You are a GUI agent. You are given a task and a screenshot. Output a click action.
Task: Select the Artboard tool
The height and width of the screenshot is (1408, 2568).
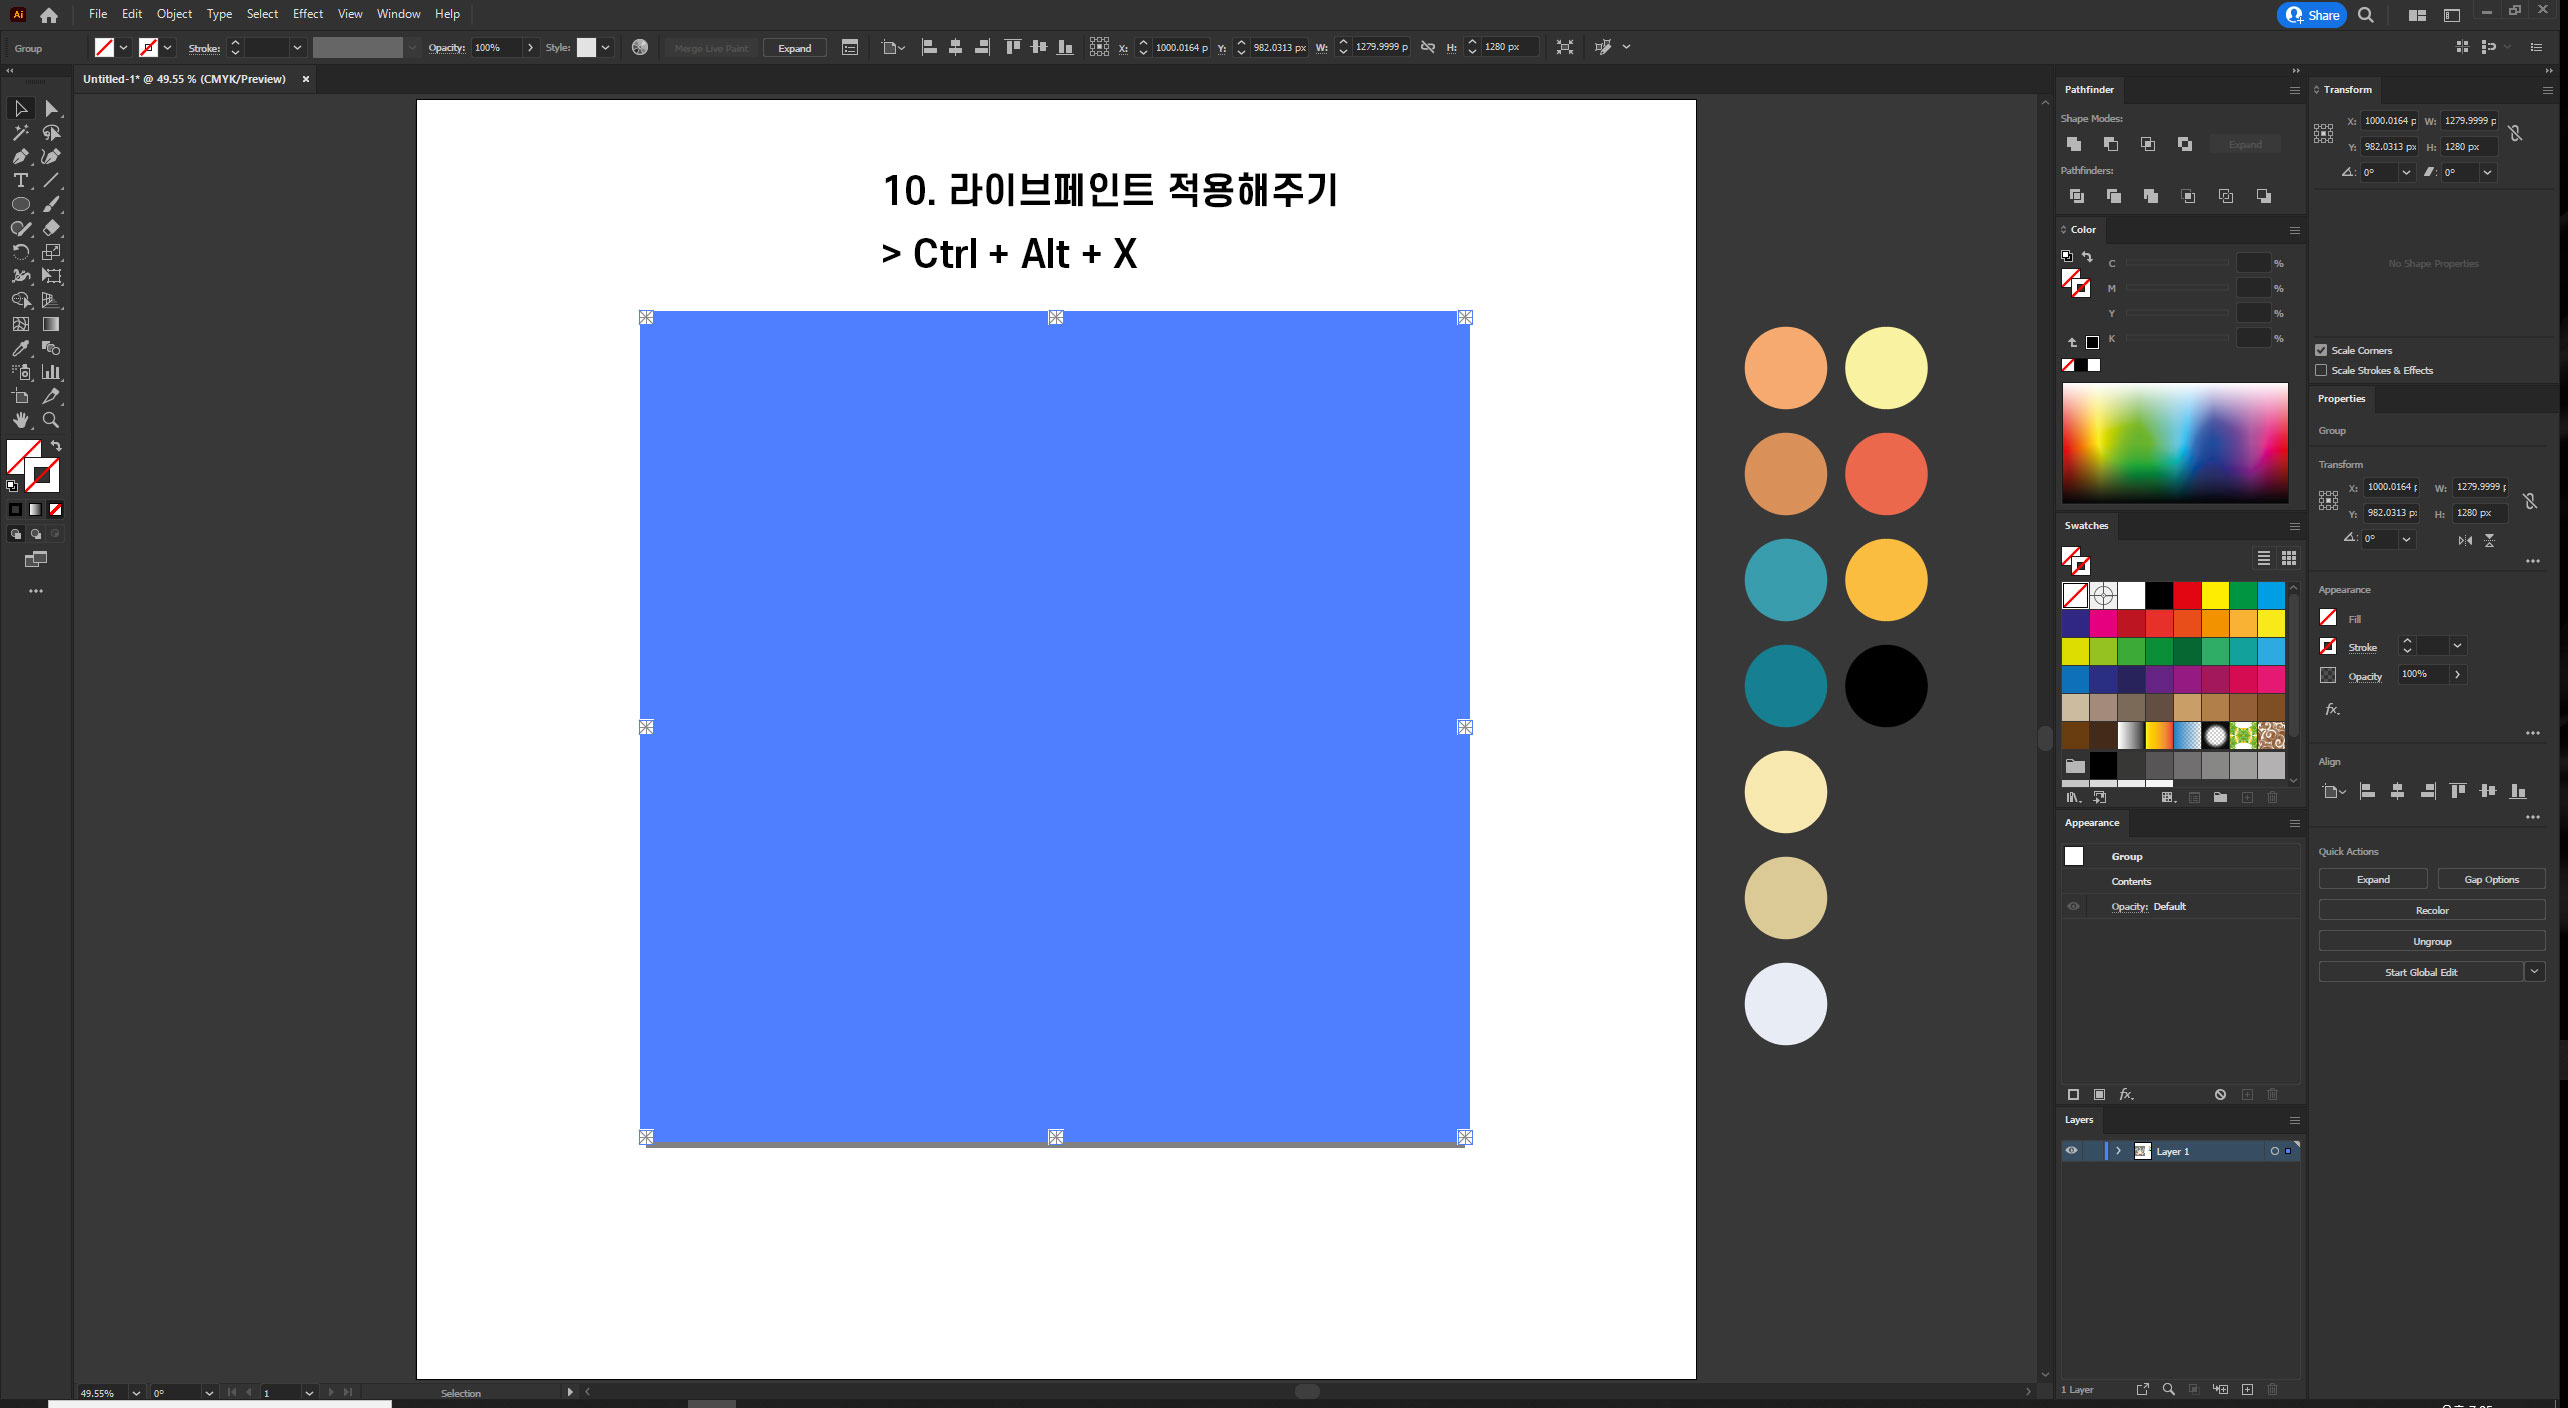20,396
